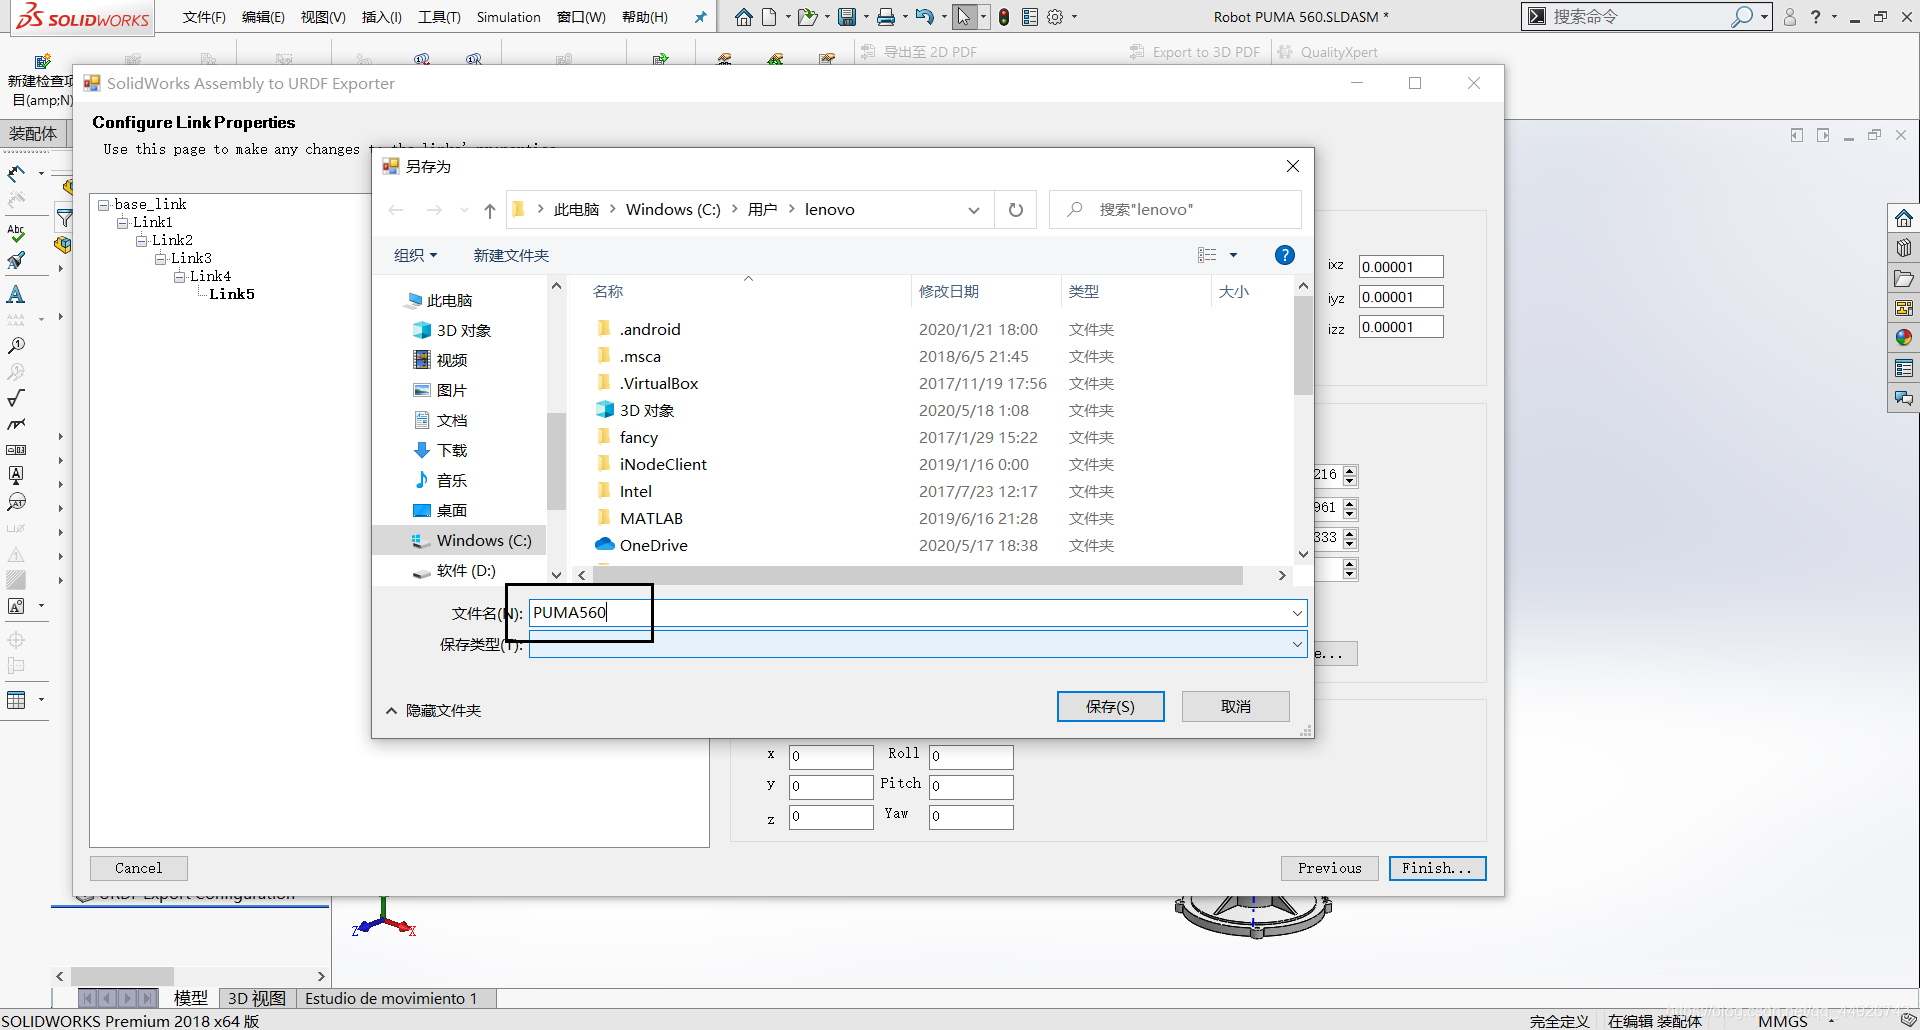
Task: Click the Cancel button in URDF Exporter
Action: pos(138,868)
